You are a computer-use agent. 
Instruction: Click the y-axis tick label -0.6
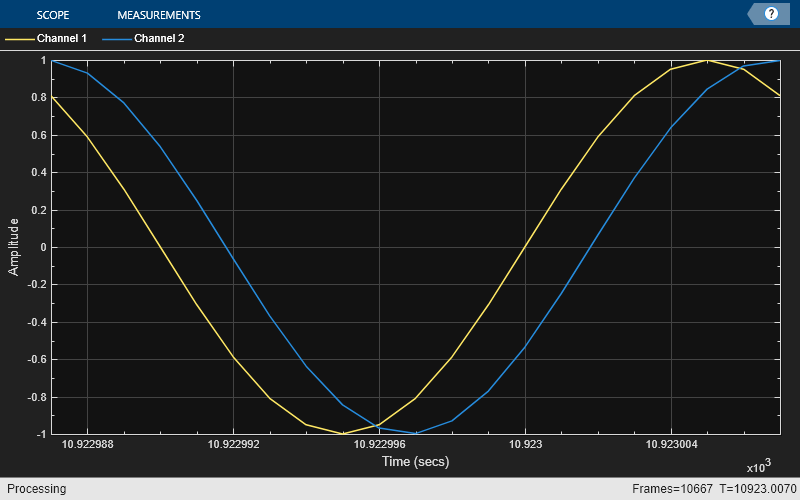[37, 360]
